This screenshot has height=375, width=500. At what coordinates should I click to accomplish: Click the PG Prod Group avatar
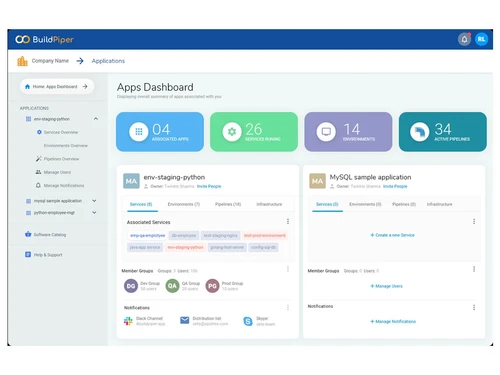[212, 286]
